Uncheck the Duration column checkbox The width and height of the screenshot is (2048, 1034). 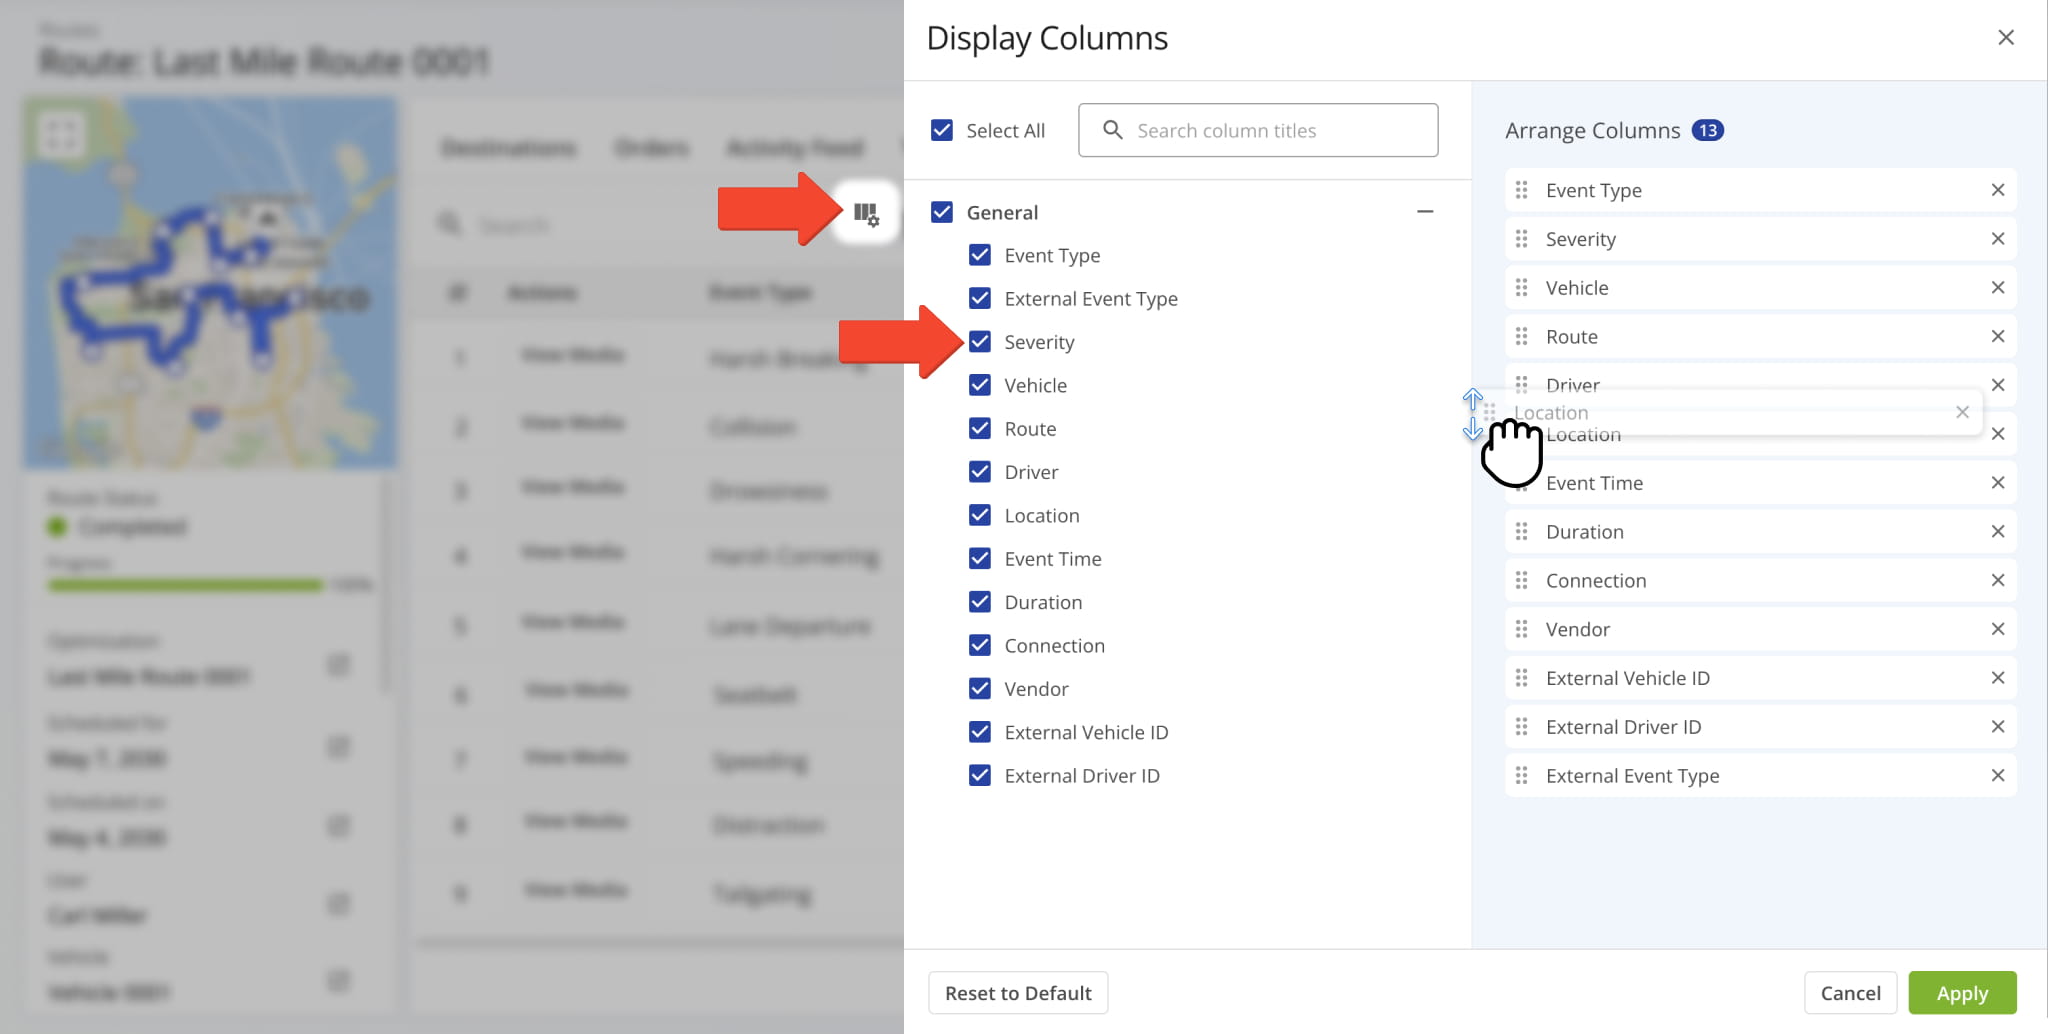(x=980, y=602)
